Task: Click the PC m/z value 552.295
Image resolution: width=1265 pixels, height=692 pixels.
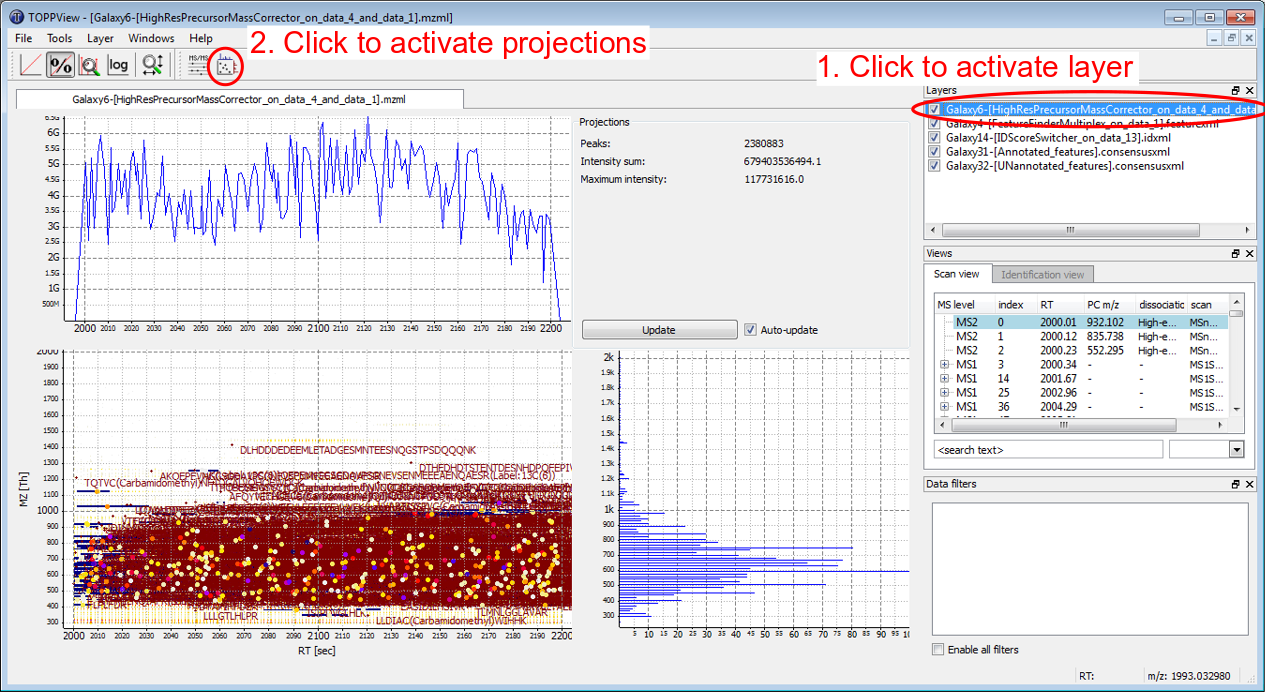Action: point(1107,351)
